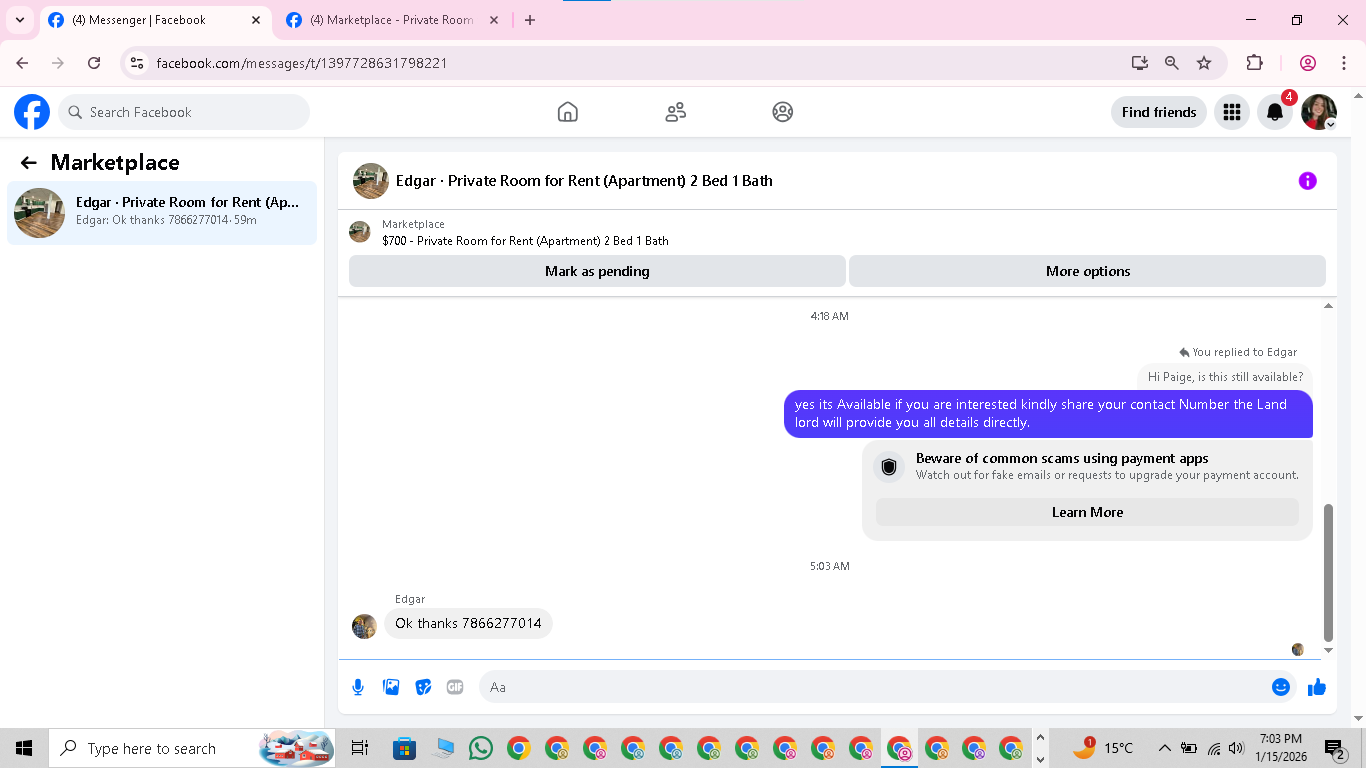
Task: Open the Windows Start menu
Action: point(24,748)
